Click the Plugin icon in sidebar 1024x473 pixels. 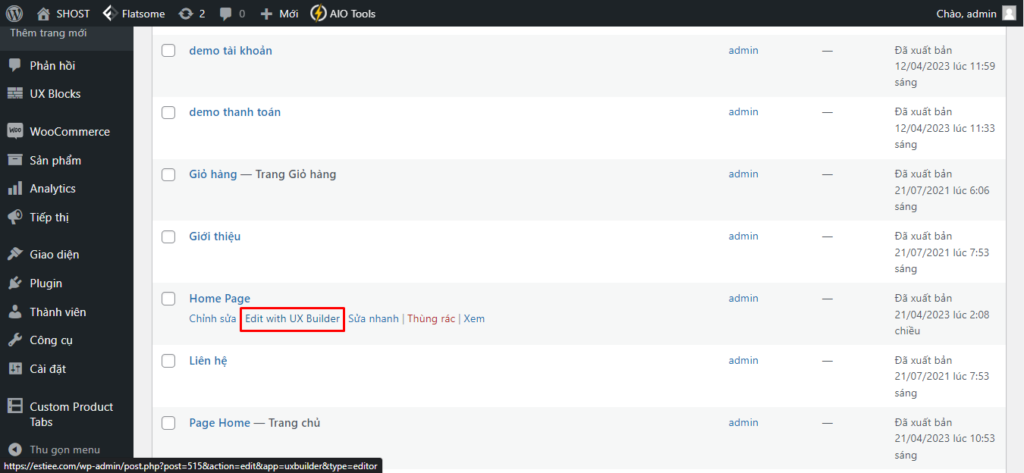click(x=15, y=283)
